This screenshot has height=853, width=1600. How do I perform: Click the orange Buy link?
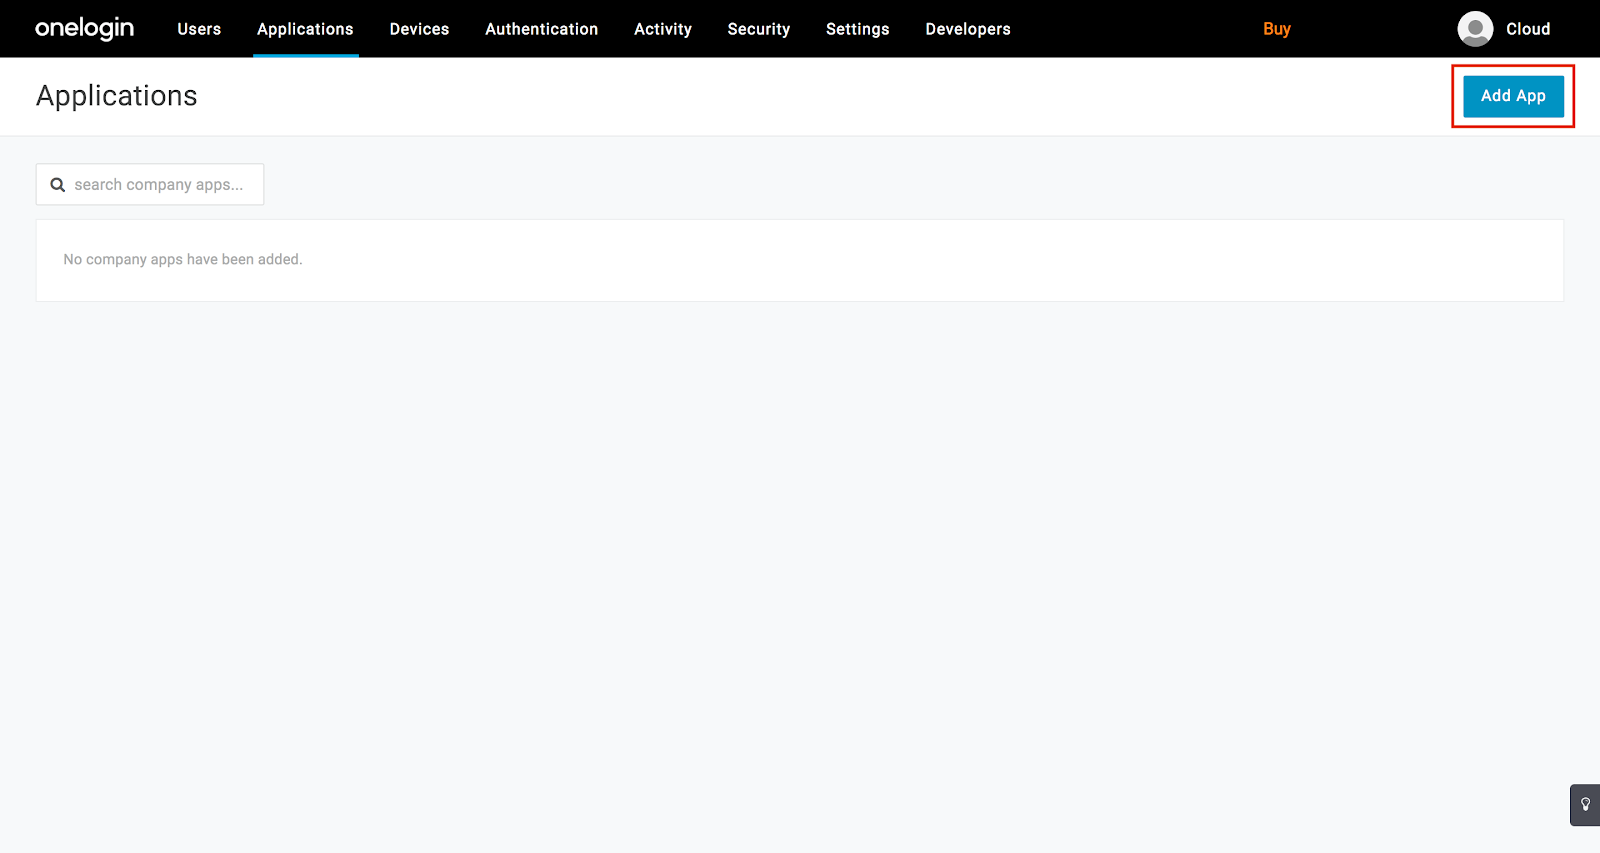click(x=1276, y=29)
